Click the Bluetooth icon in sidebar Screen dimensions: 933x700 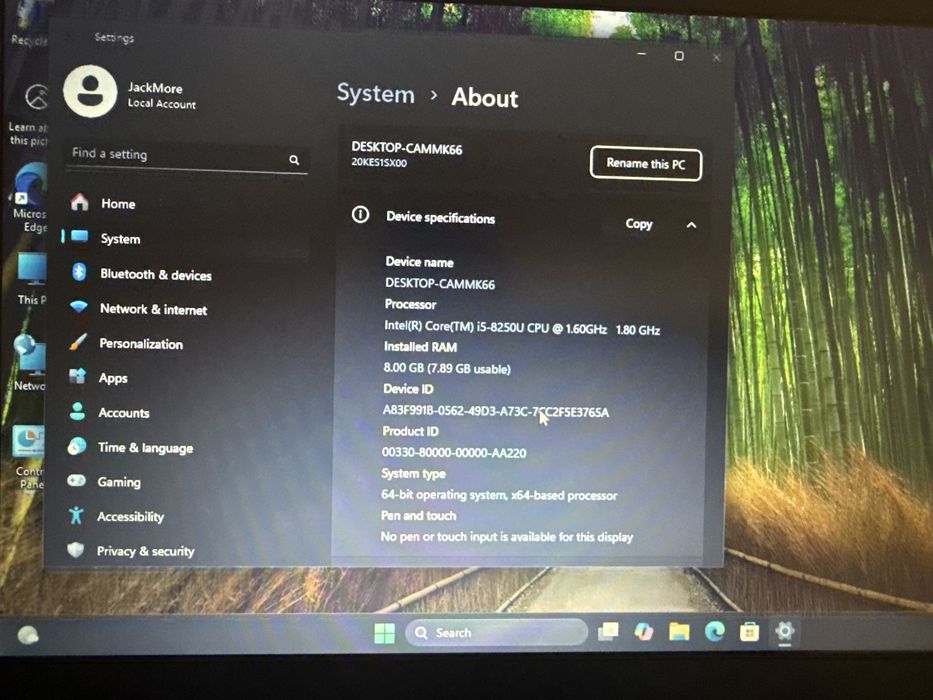point(79,272)
